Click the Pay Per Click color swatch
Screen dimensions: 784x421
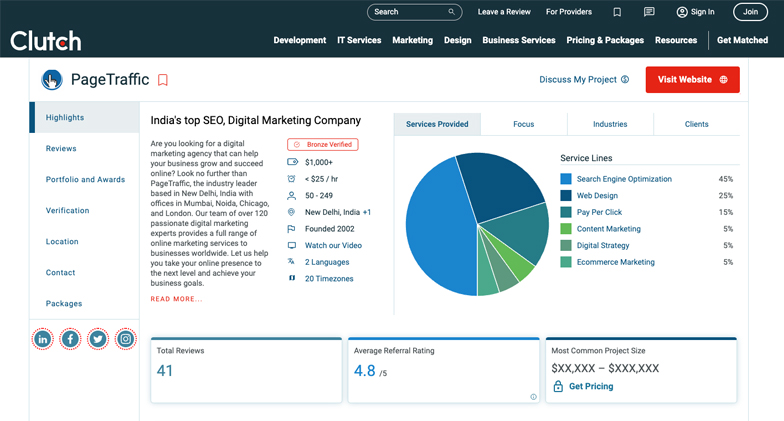click(x=566, y=212)
